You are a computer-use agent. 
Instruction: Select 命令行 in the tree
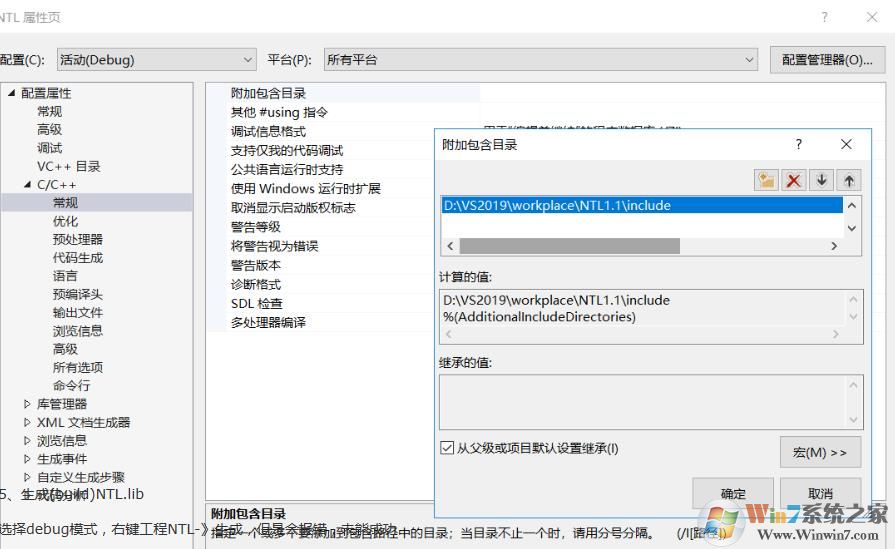71,385
